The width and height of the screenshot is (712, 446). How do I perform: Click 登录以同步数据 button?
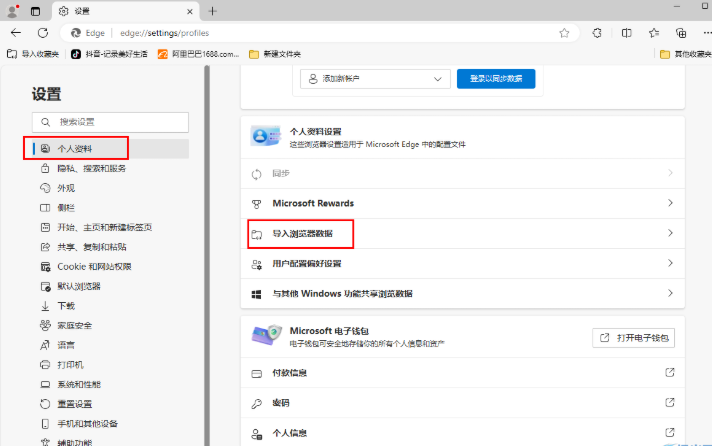point(496,79)
